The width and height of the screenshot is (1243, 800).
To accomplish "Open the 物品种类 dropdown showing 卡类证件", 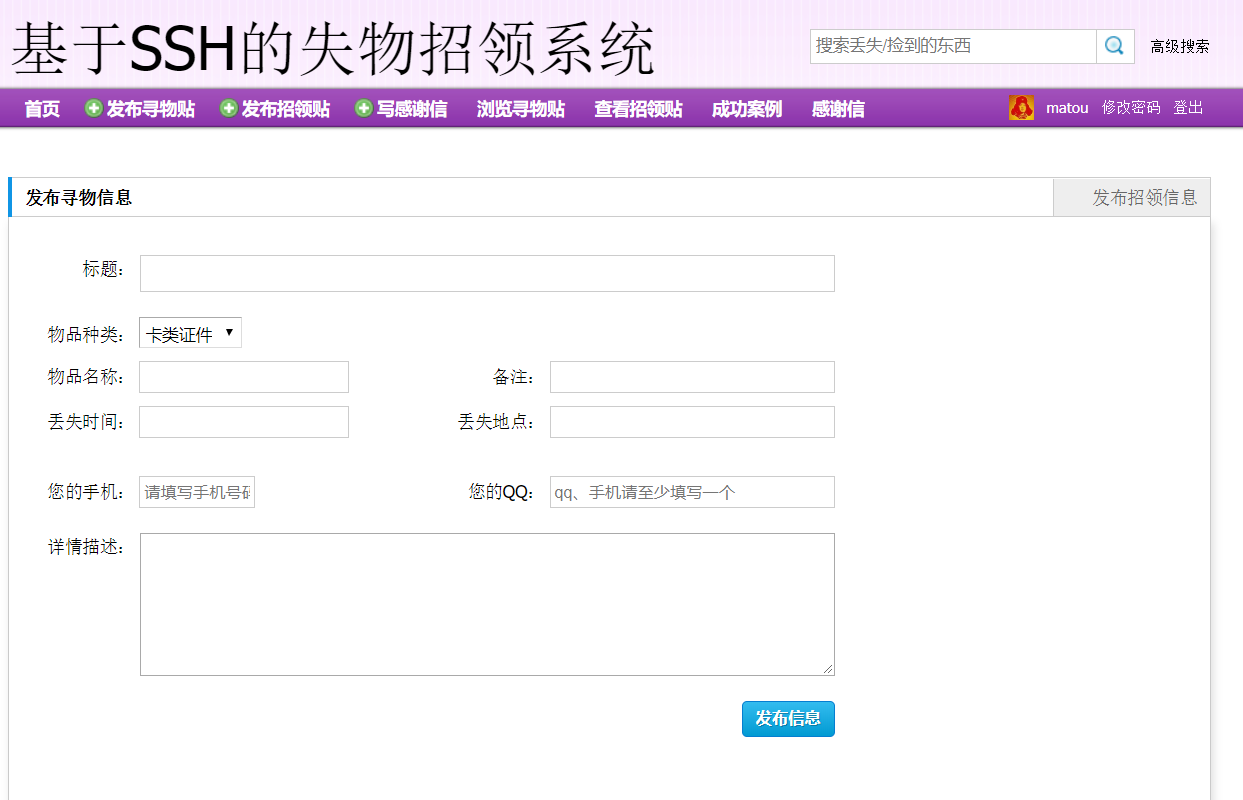I will coord(189,332).
